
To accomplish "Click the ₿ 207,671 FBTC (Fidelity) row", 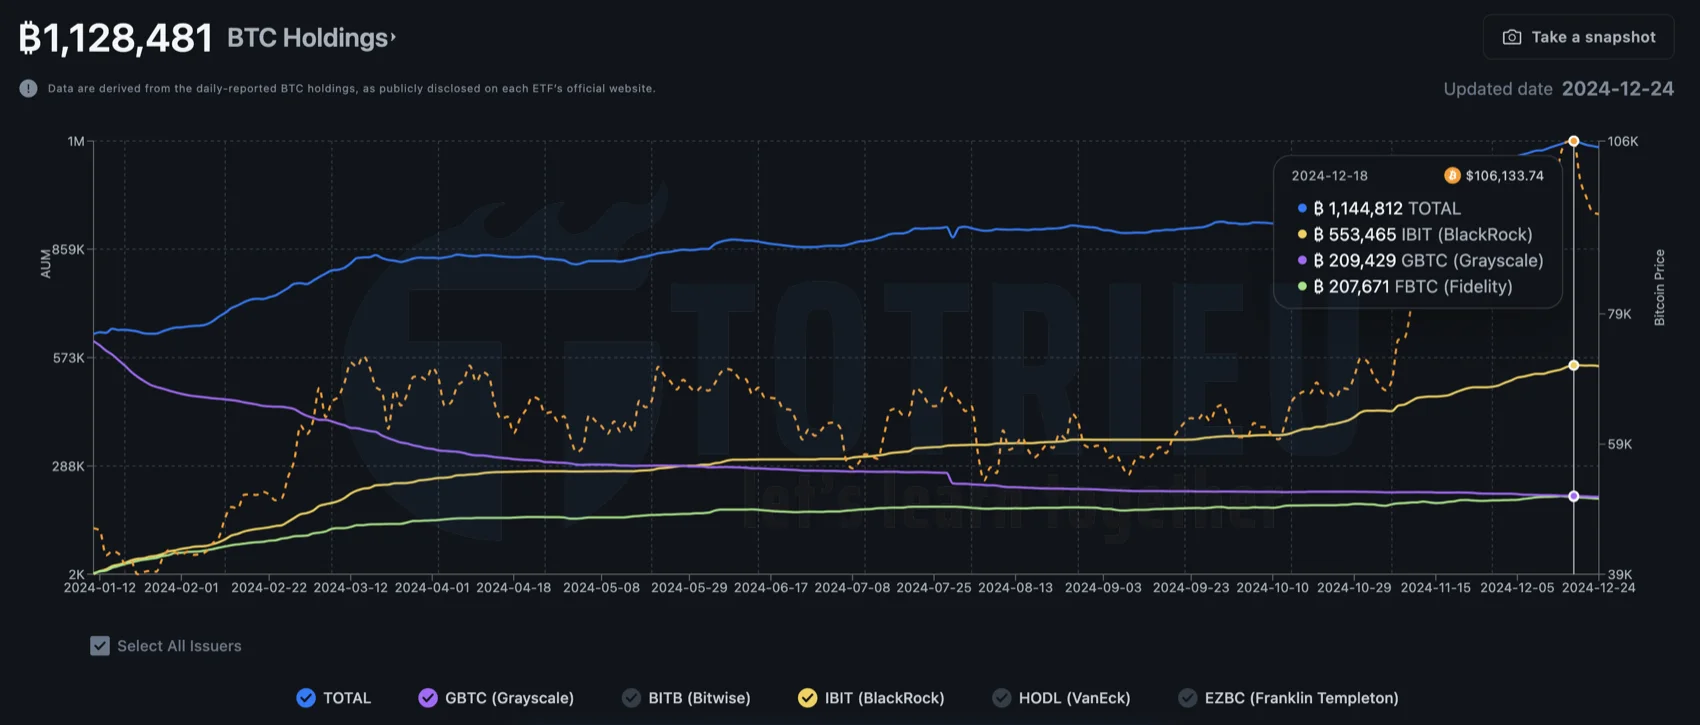I will (1405, 286).
